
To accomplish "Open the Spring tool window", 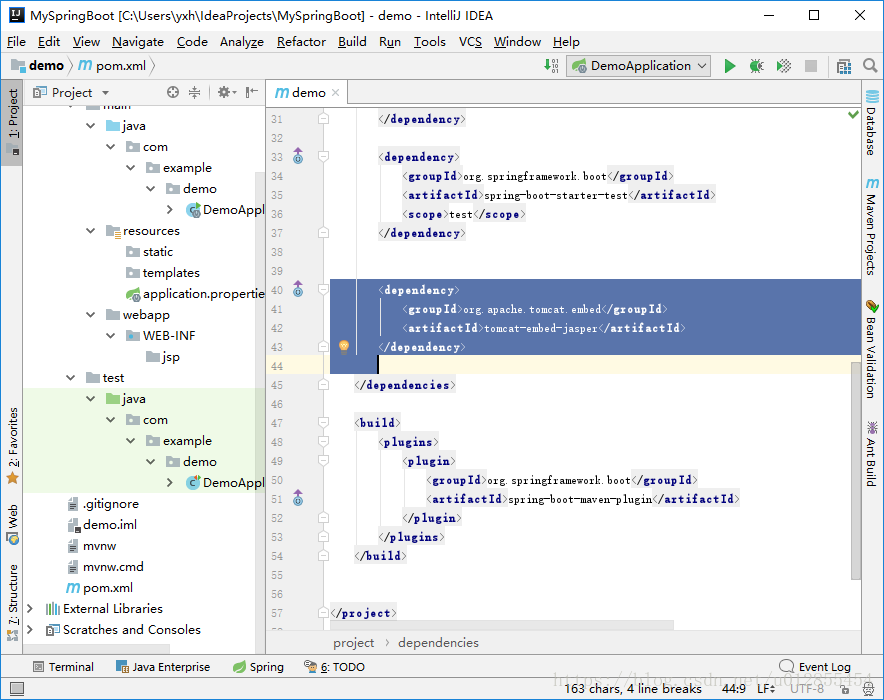I will pos(259,667).
